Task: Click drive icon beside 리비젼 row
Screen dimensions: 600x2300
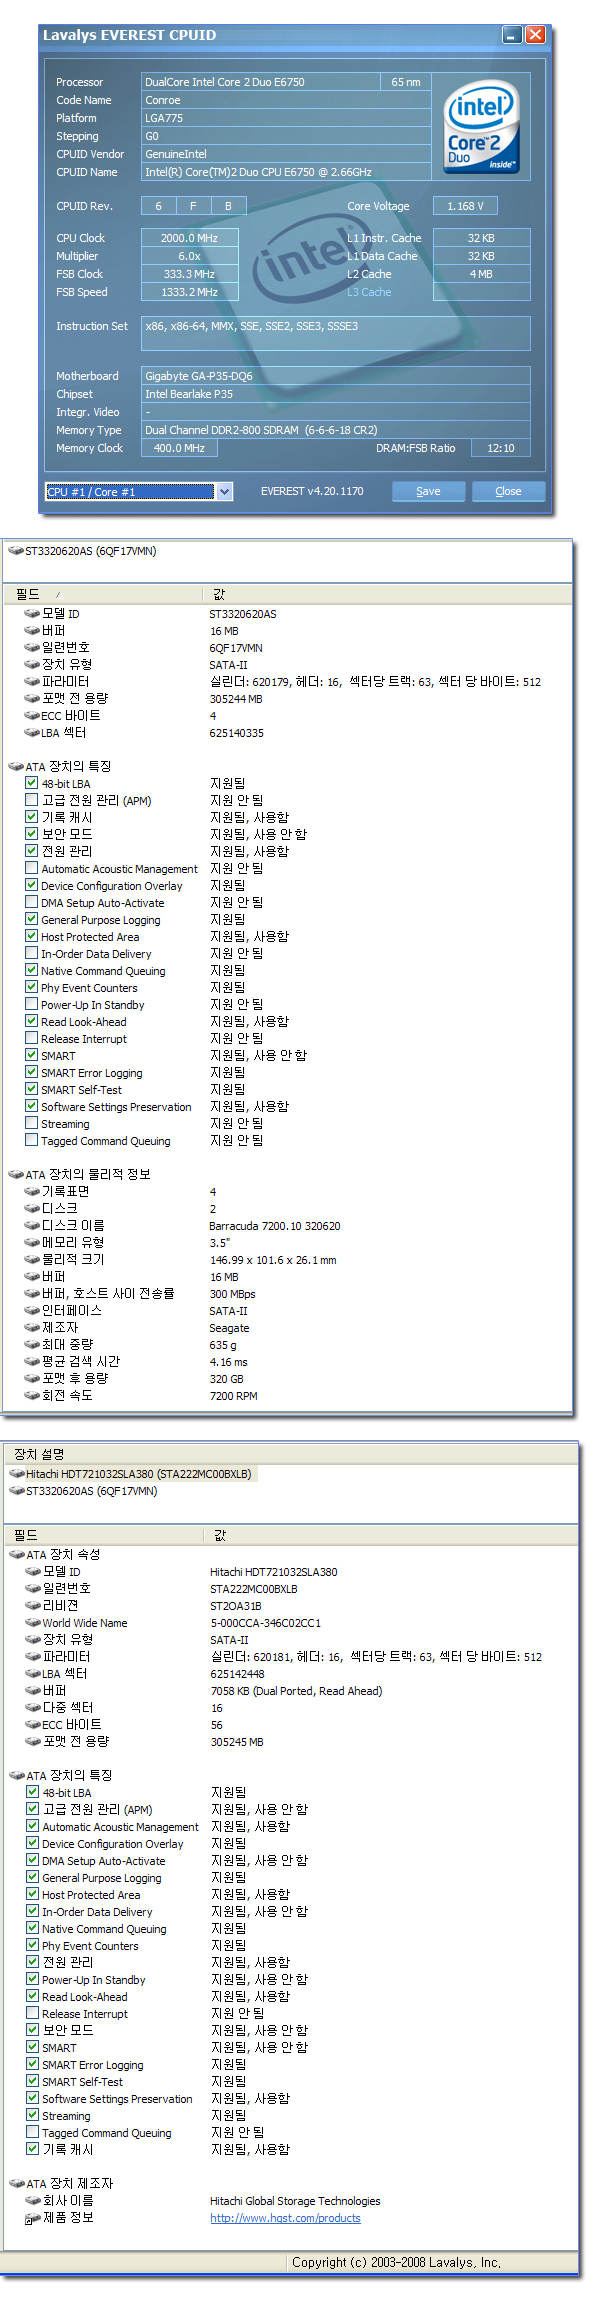Action: click(33, 1606)
